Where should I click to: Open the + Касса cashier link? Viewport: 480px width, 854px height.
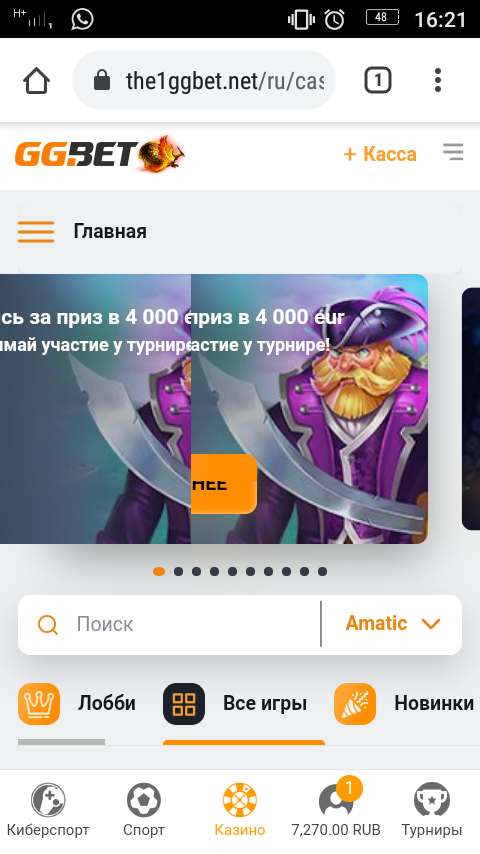click(x=380, y=154)
